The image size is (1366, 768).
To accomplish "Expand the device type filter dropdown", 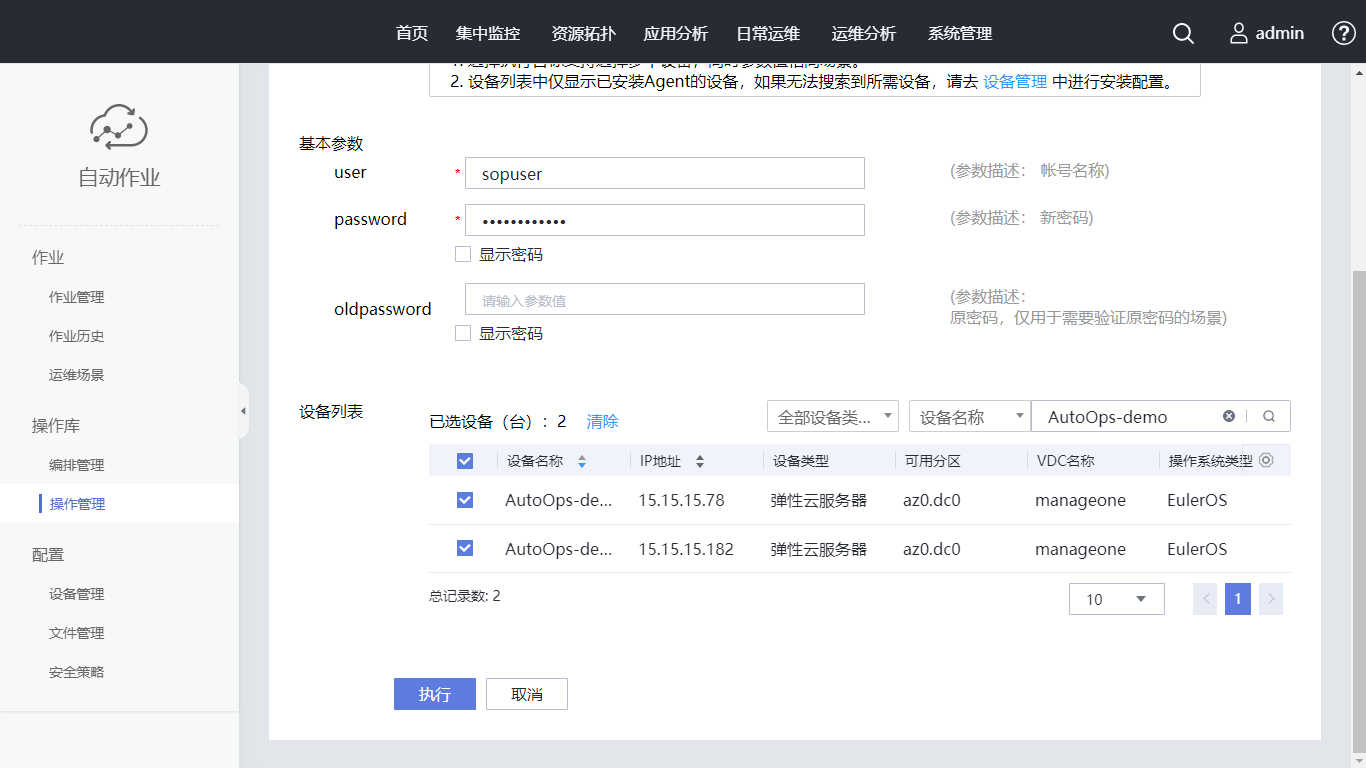I will pyautogui.click(x=832, y=416).
